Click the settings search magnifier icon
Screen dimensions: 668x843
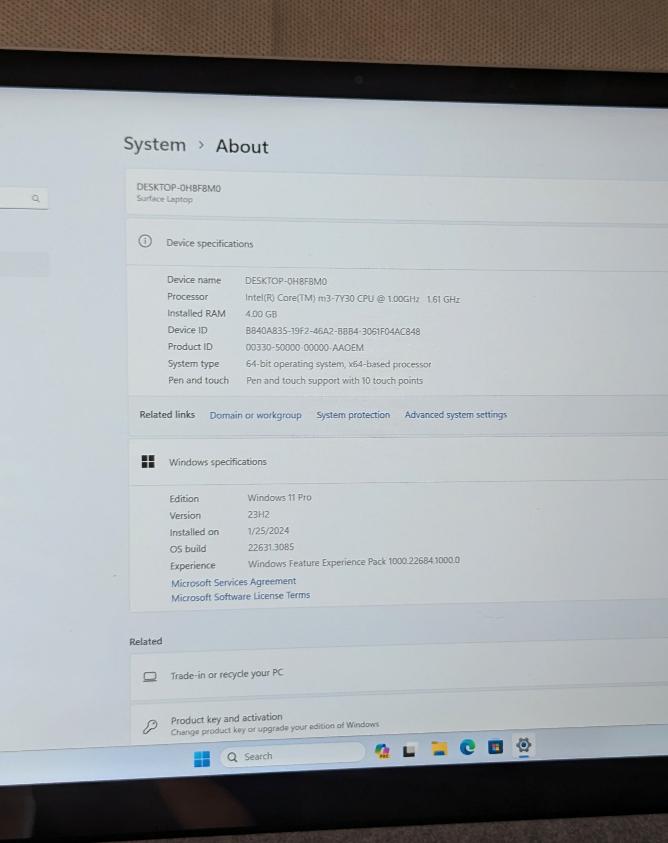click(36, 198)
